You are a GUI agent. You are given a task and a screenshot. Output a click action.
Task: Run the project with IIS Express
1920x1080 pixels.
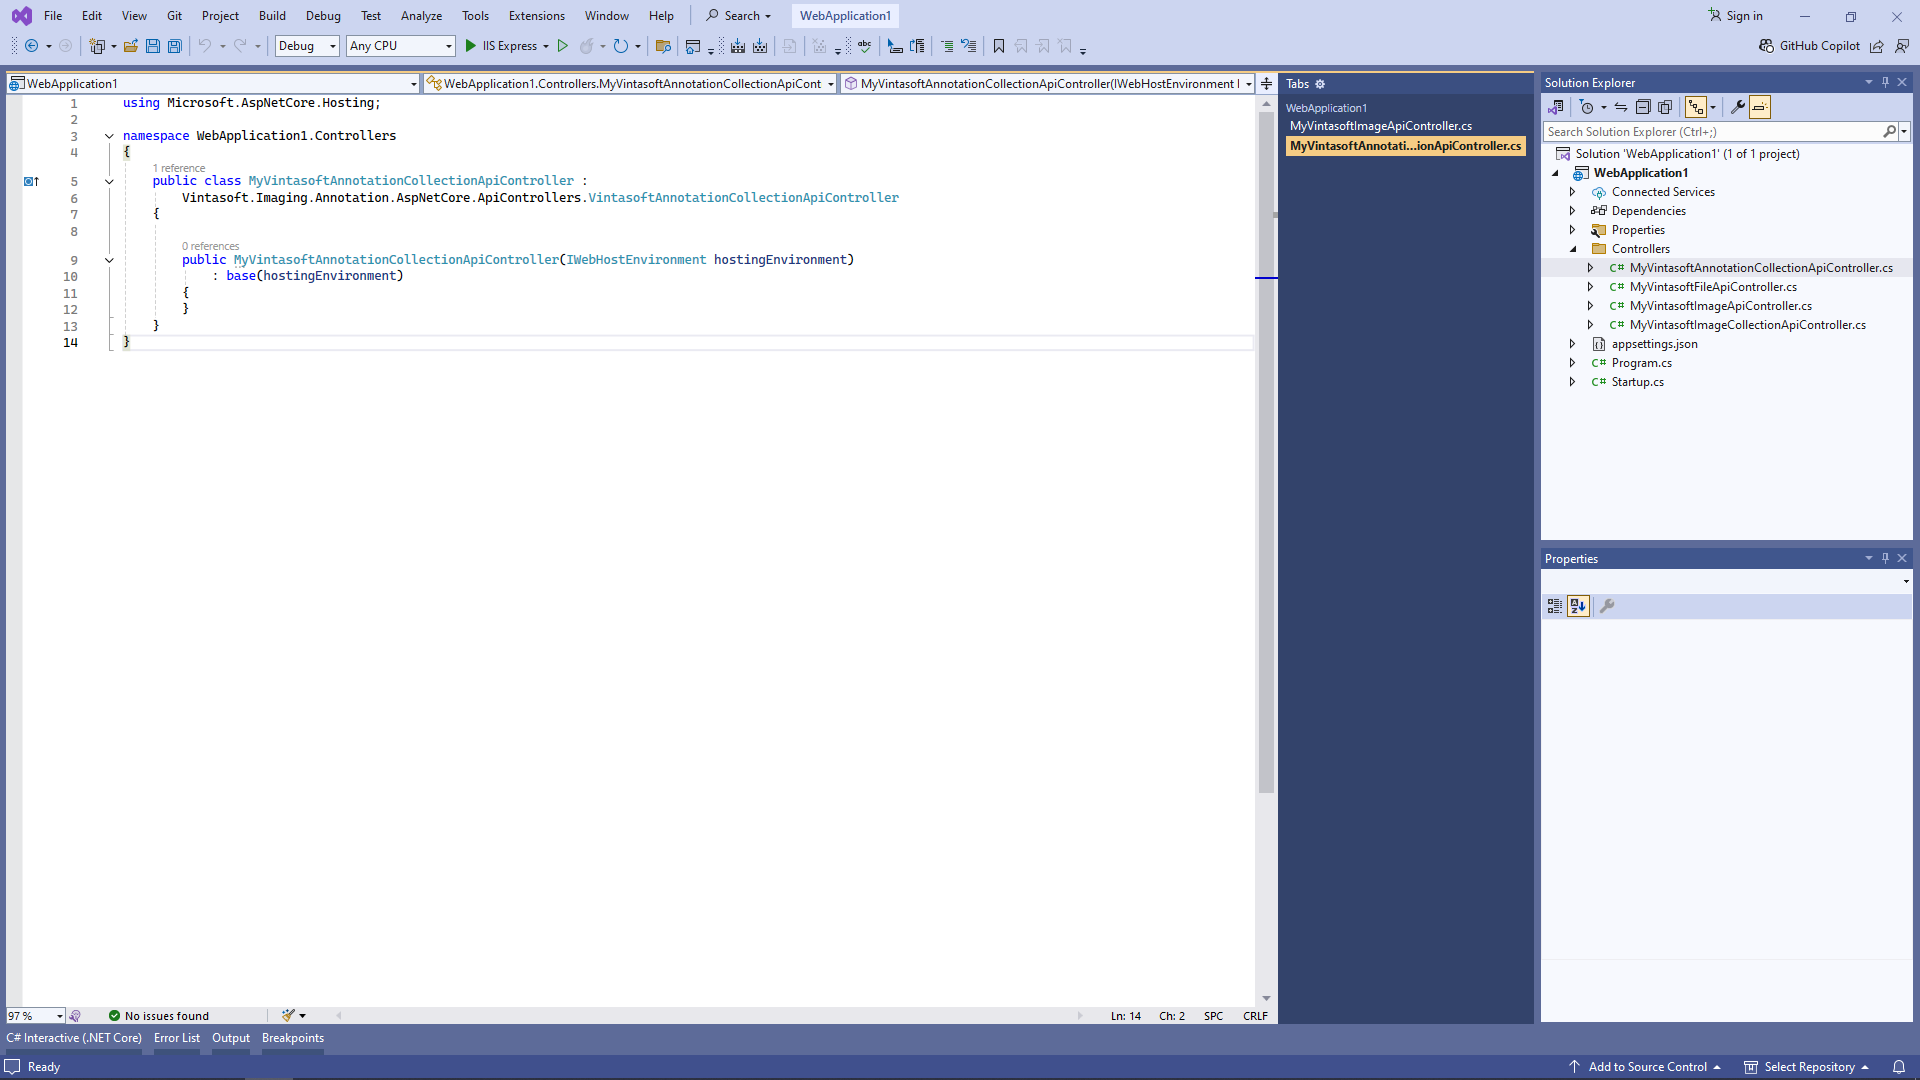pos(501,46)
